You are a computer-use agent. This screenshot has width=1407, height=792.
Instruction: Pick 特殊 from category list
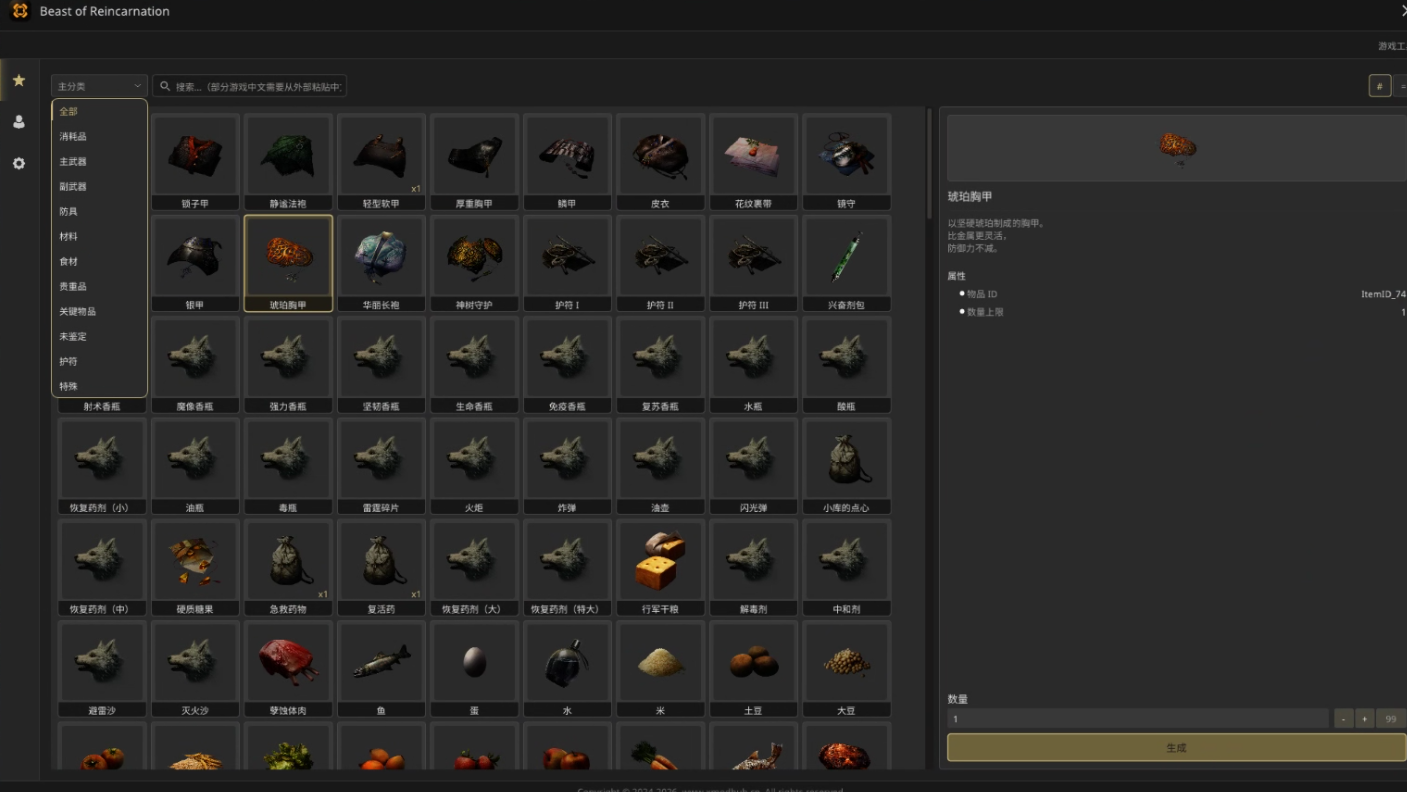tap(99, 386)
